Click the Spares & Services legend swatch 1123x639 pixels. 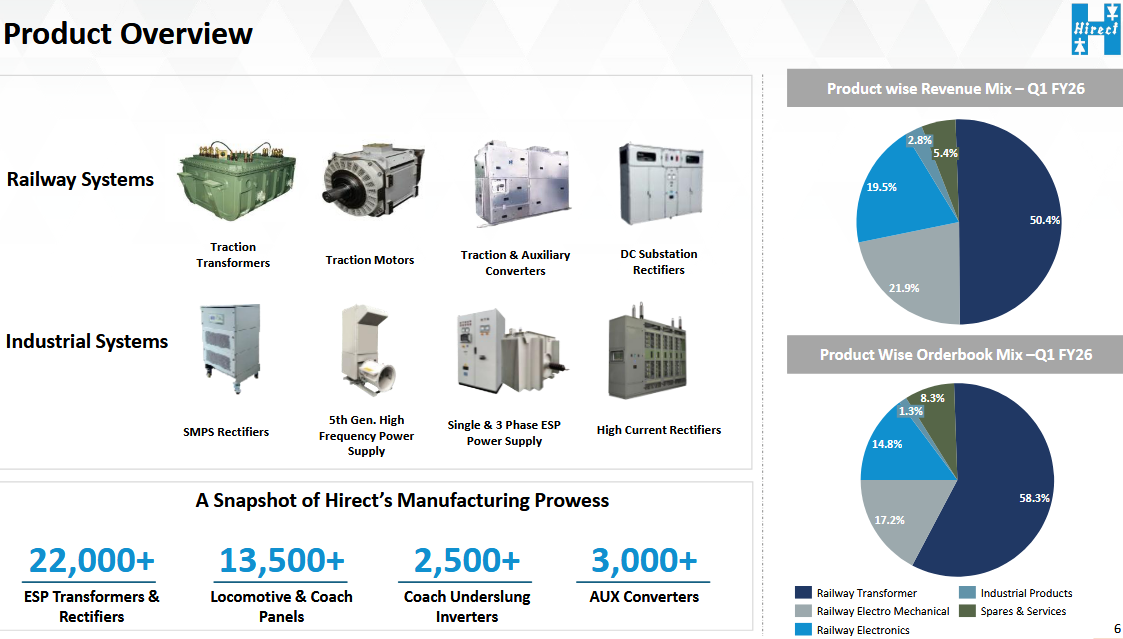coord(967,611)
